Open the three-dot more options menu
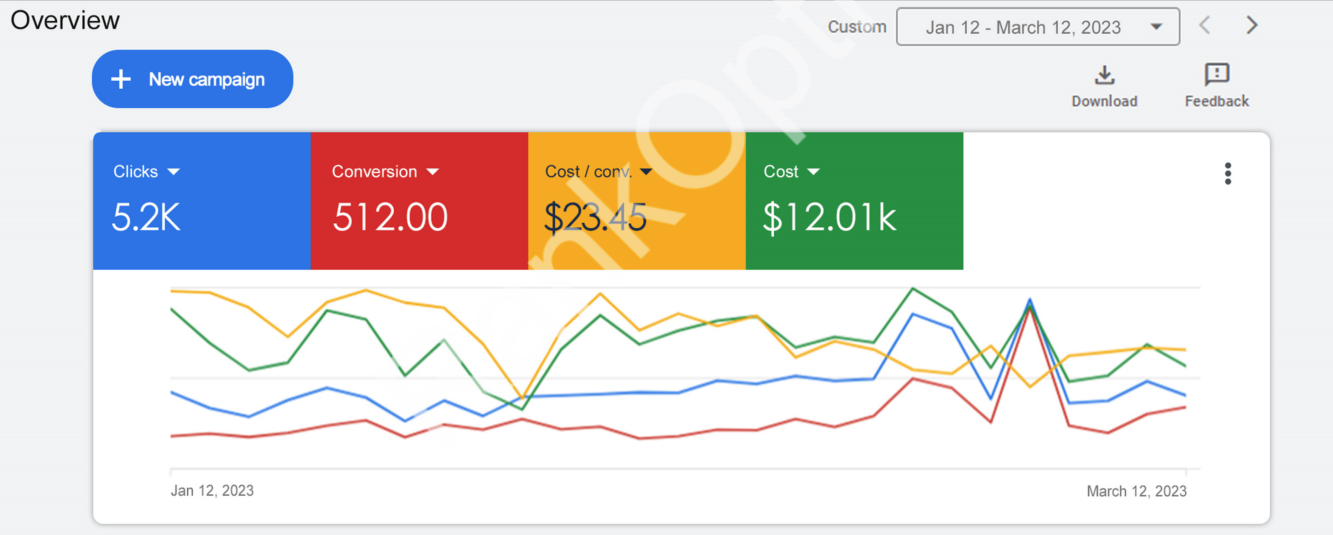 click(x=1228, y=174)
